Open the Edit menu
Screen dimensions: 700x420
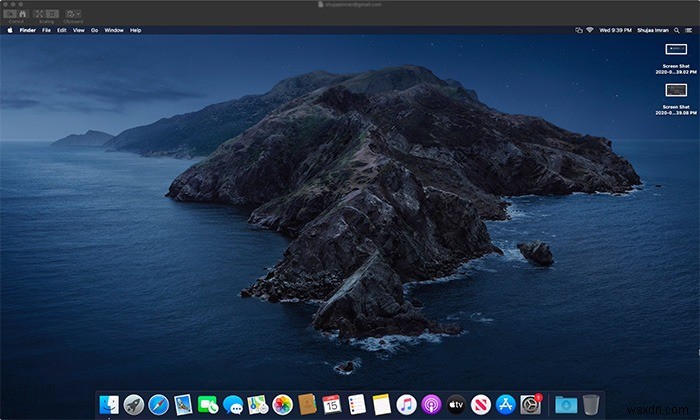coord(62,30)
